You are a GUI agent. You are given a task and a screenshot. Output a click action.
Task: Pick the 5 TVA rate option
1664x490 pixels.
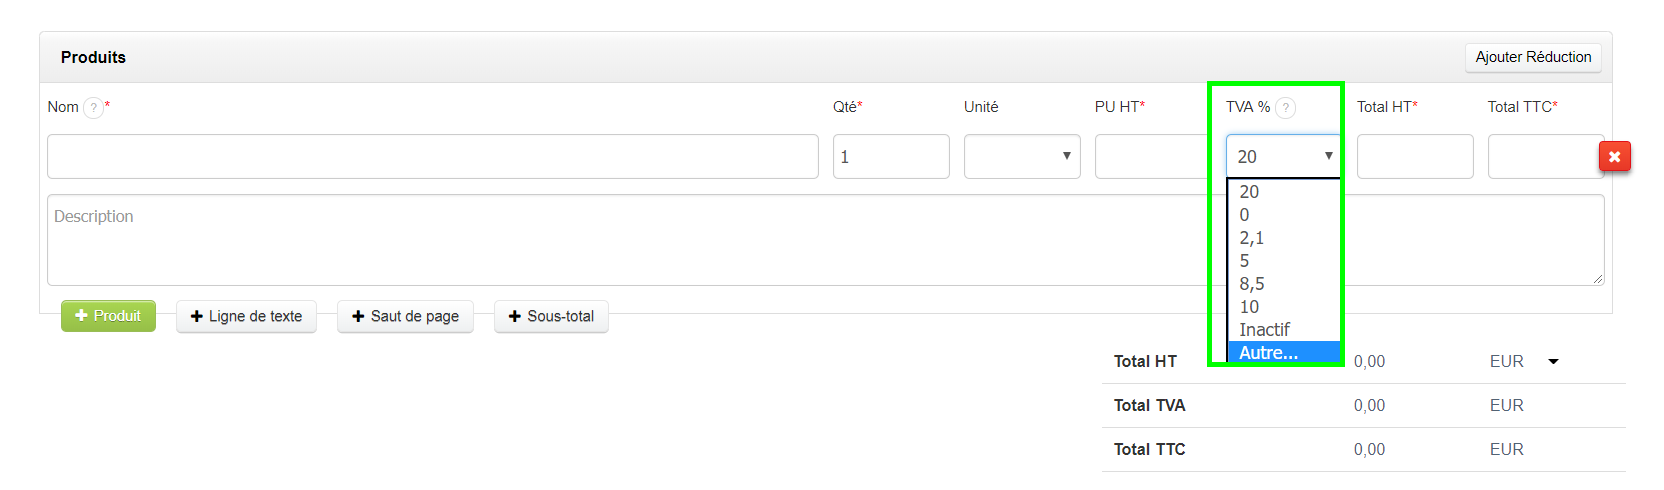[x=1245, y=261]
